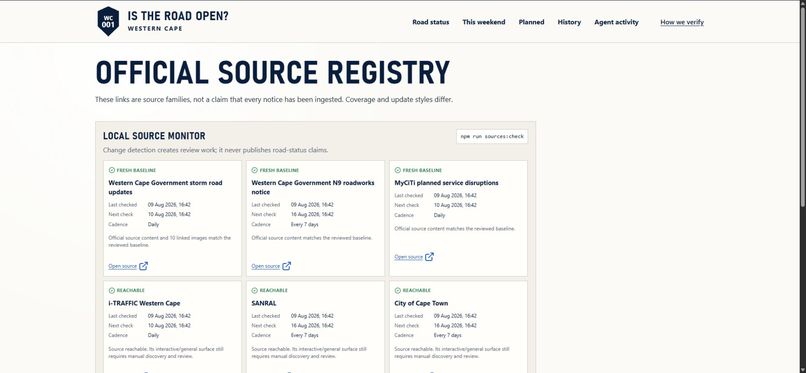Click the external link icon in N9 roadworks notice card
Screen dimensions: 806x373
[286, 266]
